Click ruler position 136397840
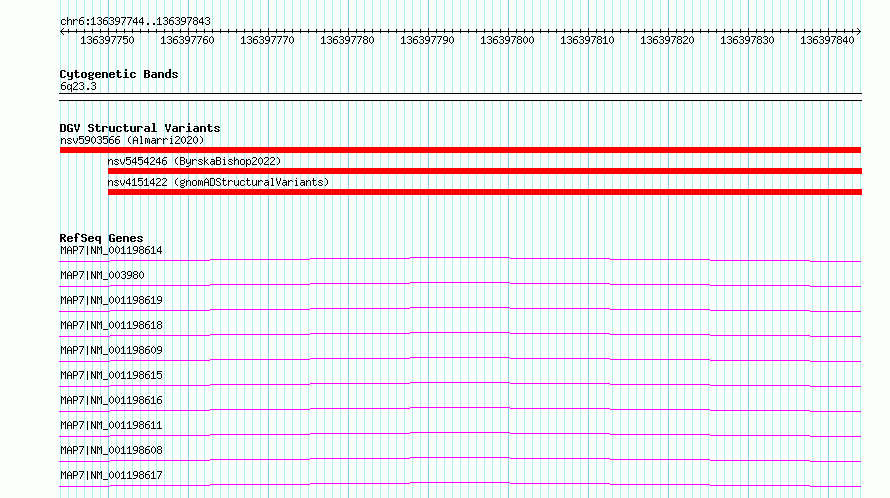890x498 pixels. pyautogui.click(x=828, y=40)
